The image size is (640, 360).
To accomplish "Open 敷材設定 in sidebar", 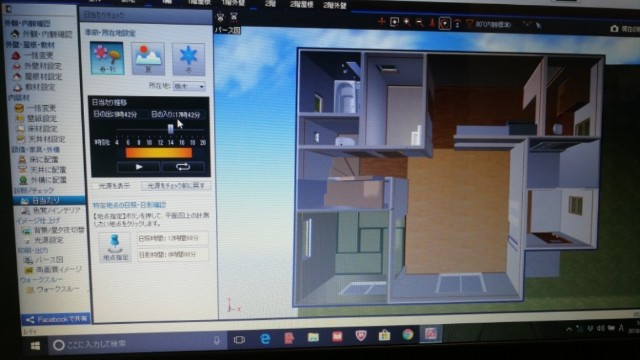I will [34, 87].
